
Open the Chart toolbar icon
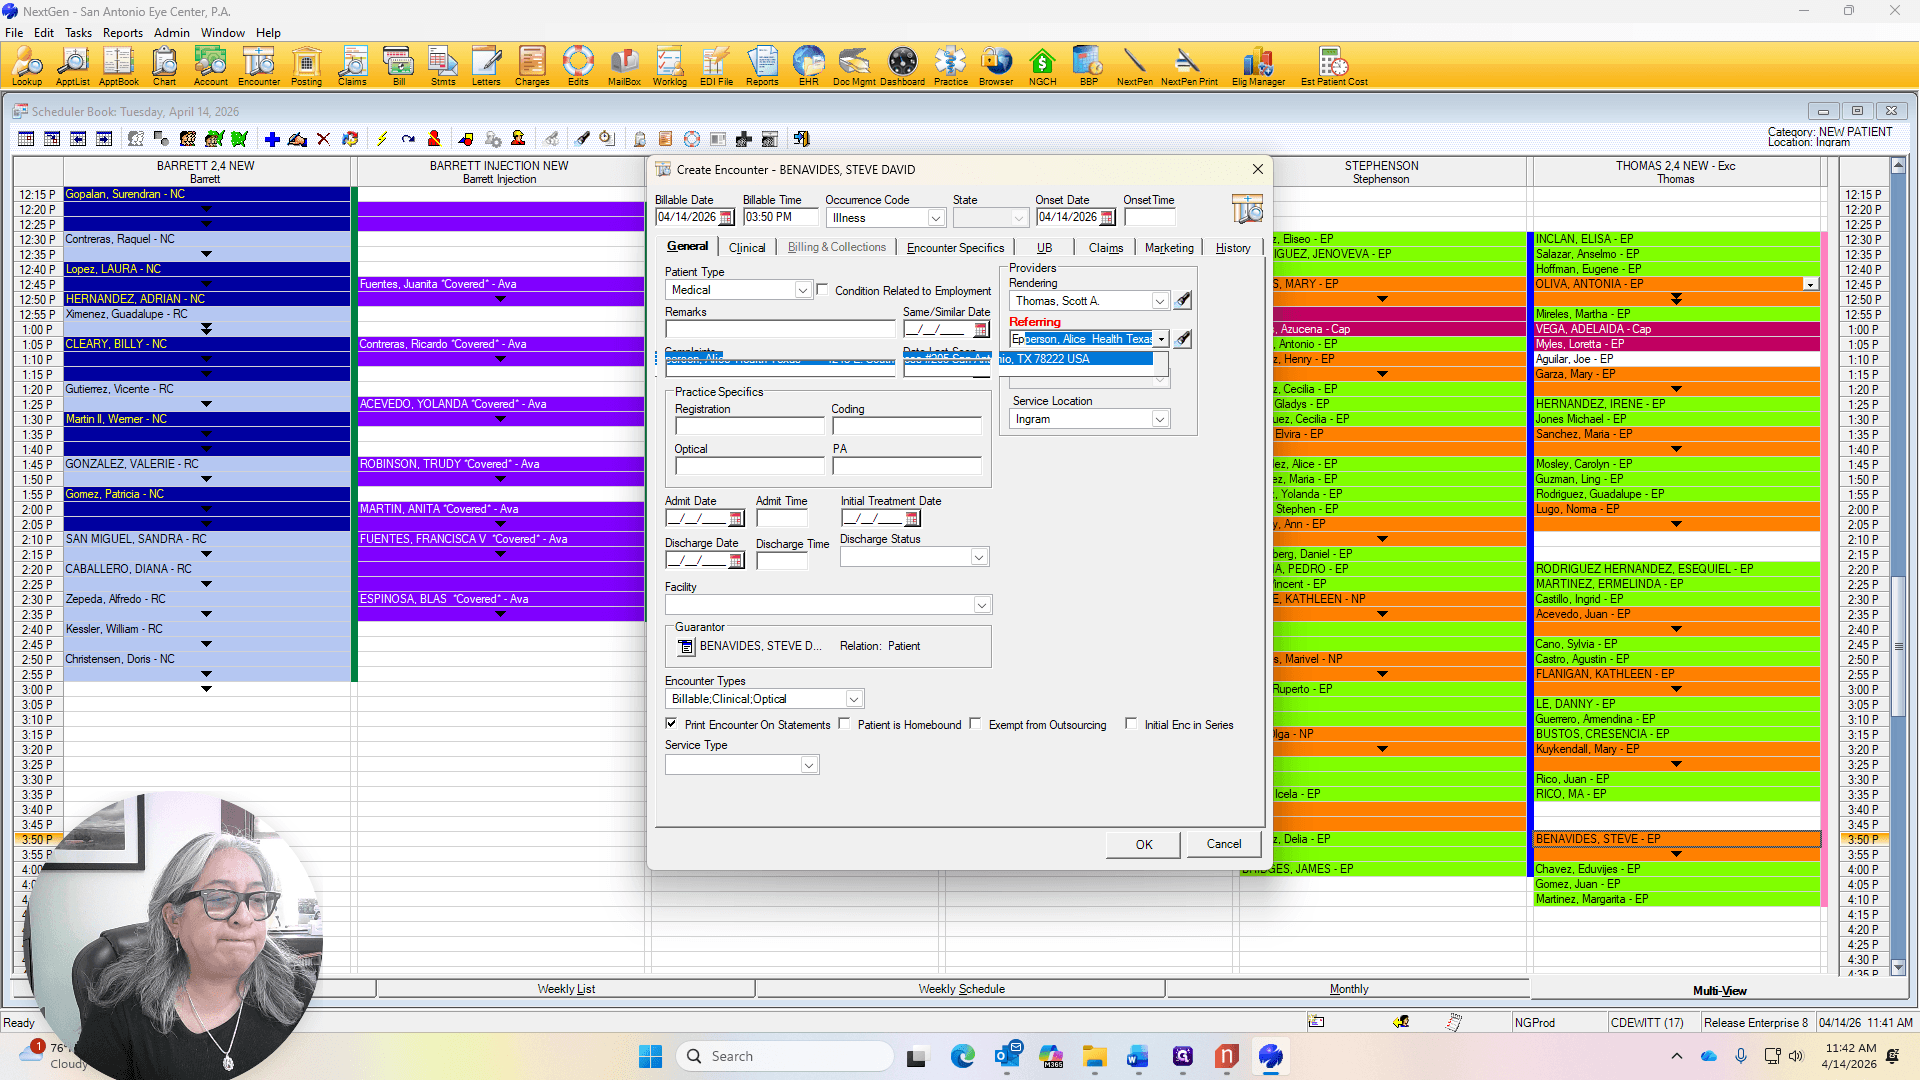(x=164, y=66)
